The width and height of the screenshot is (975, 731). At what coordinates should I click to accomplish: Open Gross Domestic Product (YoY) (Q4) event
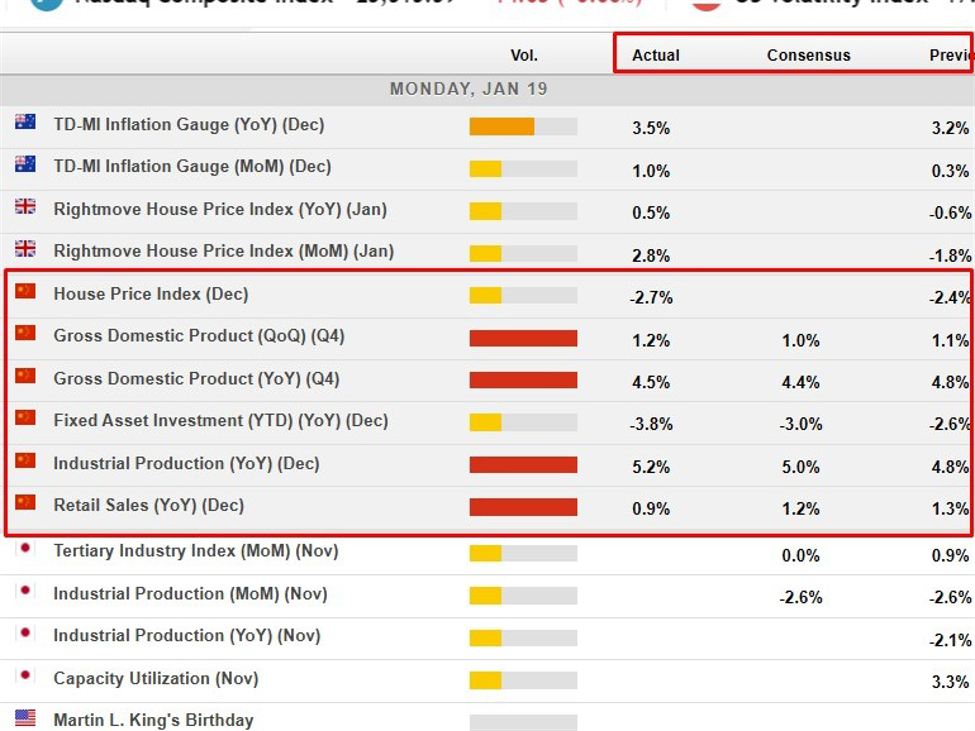coord(196,379)
